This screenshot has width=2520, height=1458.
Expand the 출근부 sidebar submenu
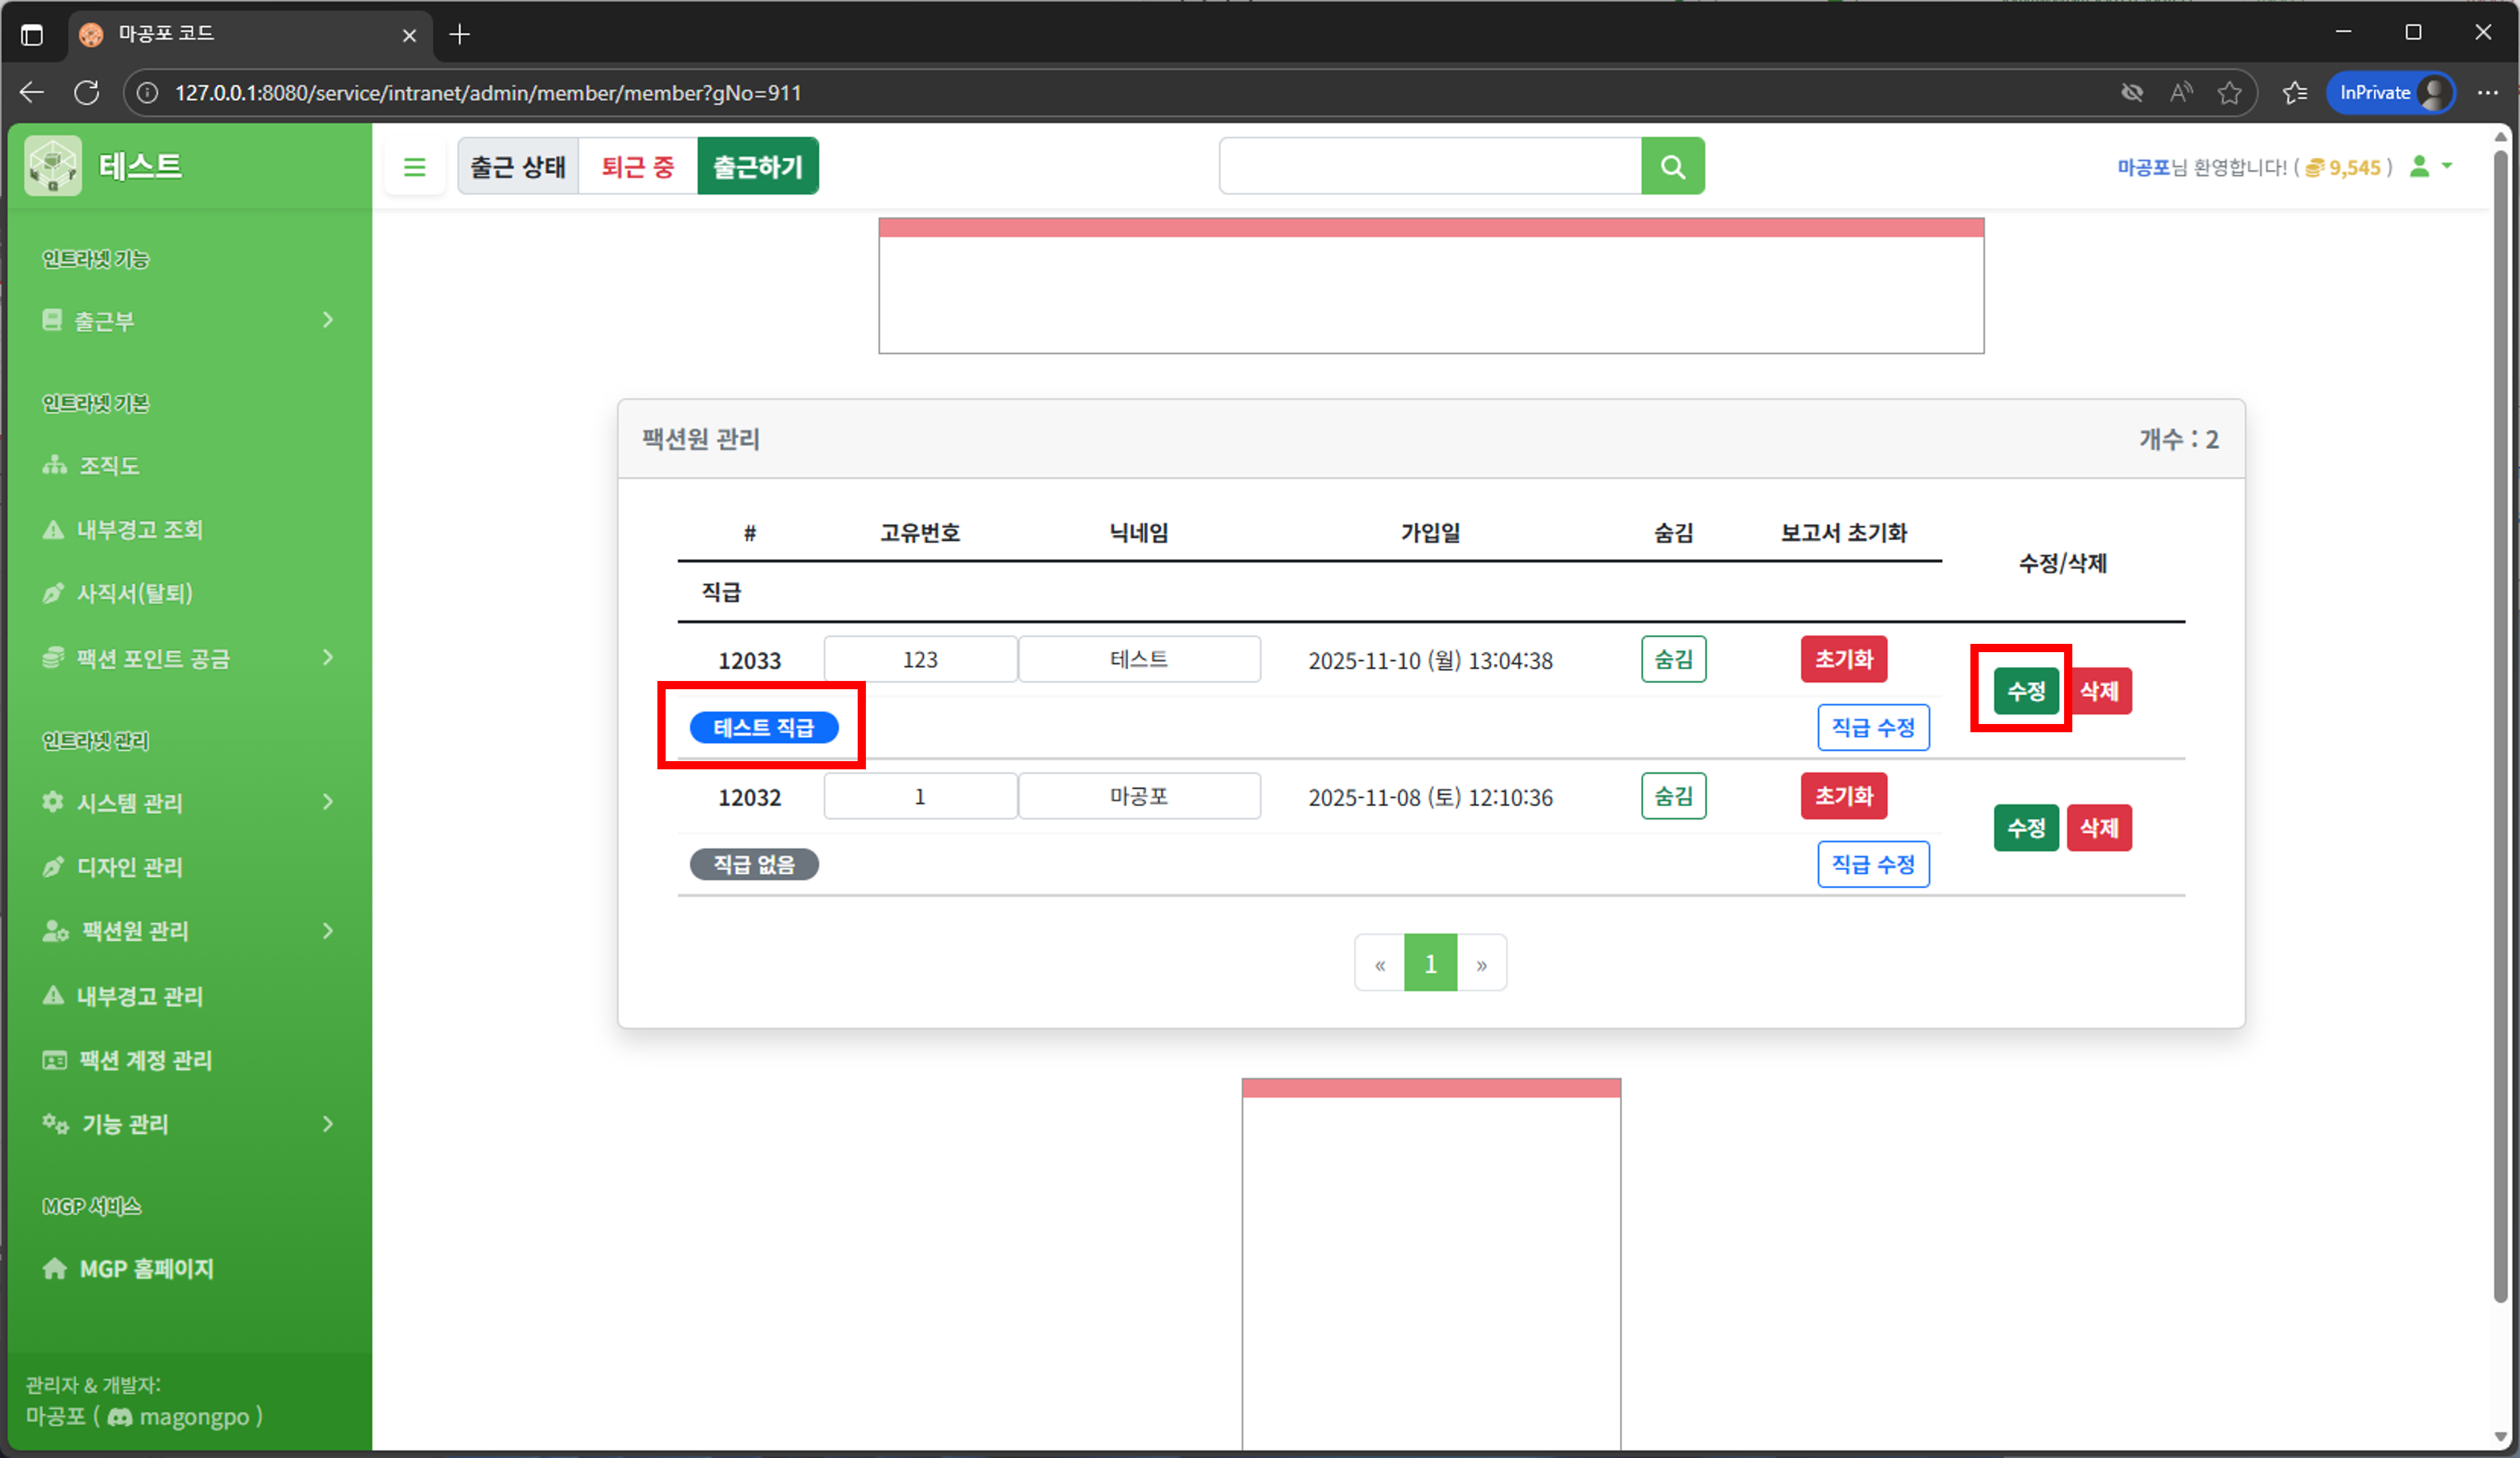point(186,320)
